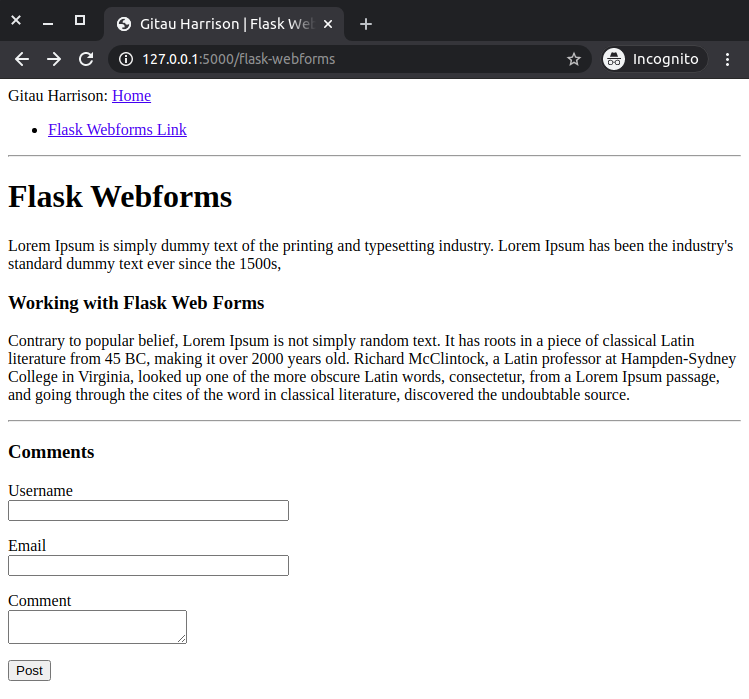Go back with the browser back arrow
Viewport: 749px width, 699px height.
(x=22, y=59)
